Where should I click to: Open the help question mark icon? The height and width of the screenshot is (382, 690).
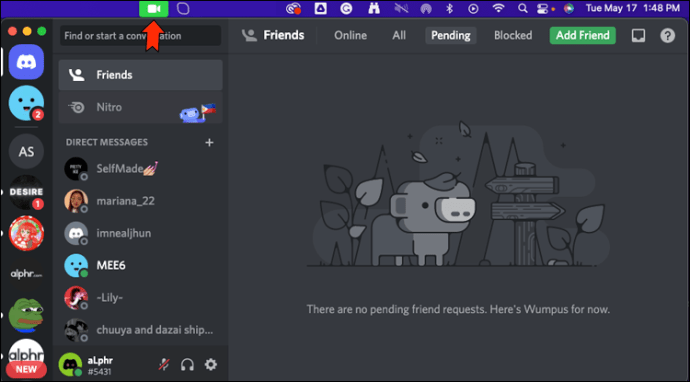pos(668,36)
